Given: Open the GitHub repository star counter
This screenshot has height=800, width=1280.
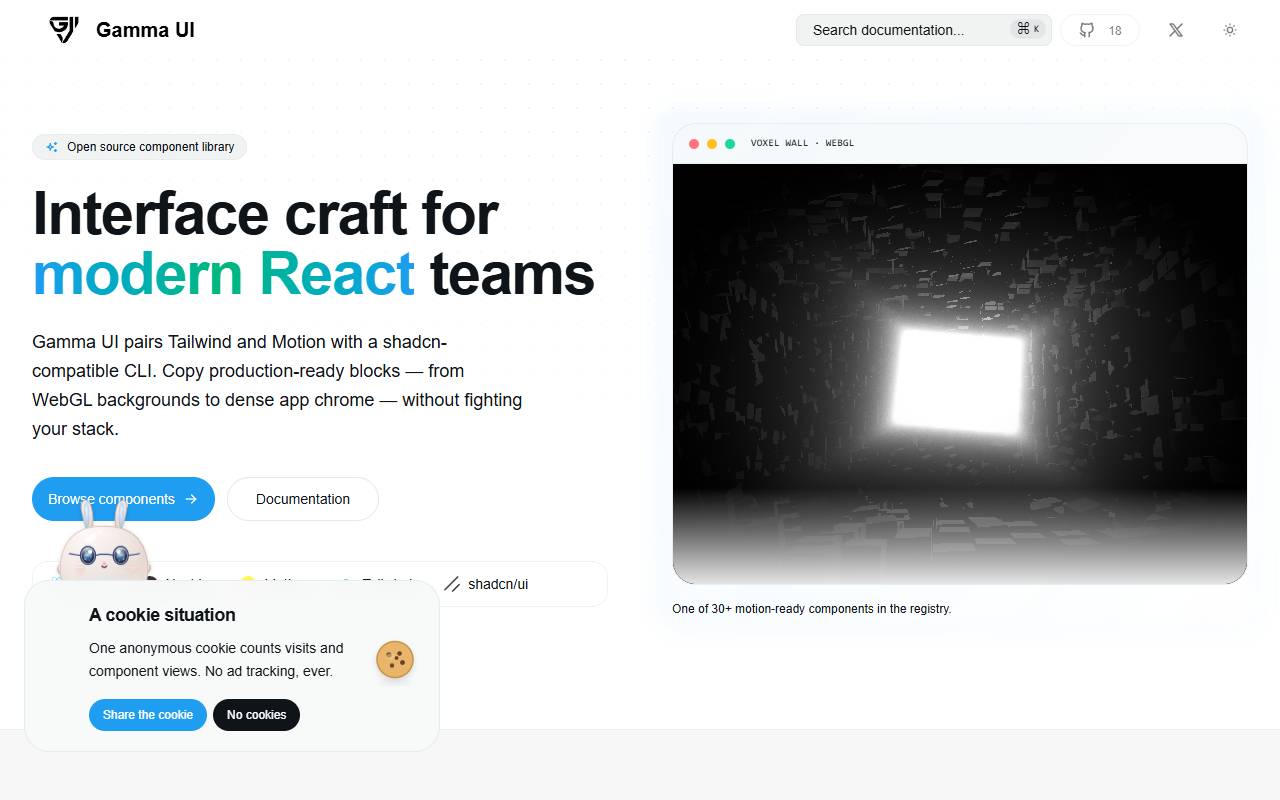Looking at the screenshot, I should [1100, 30].
